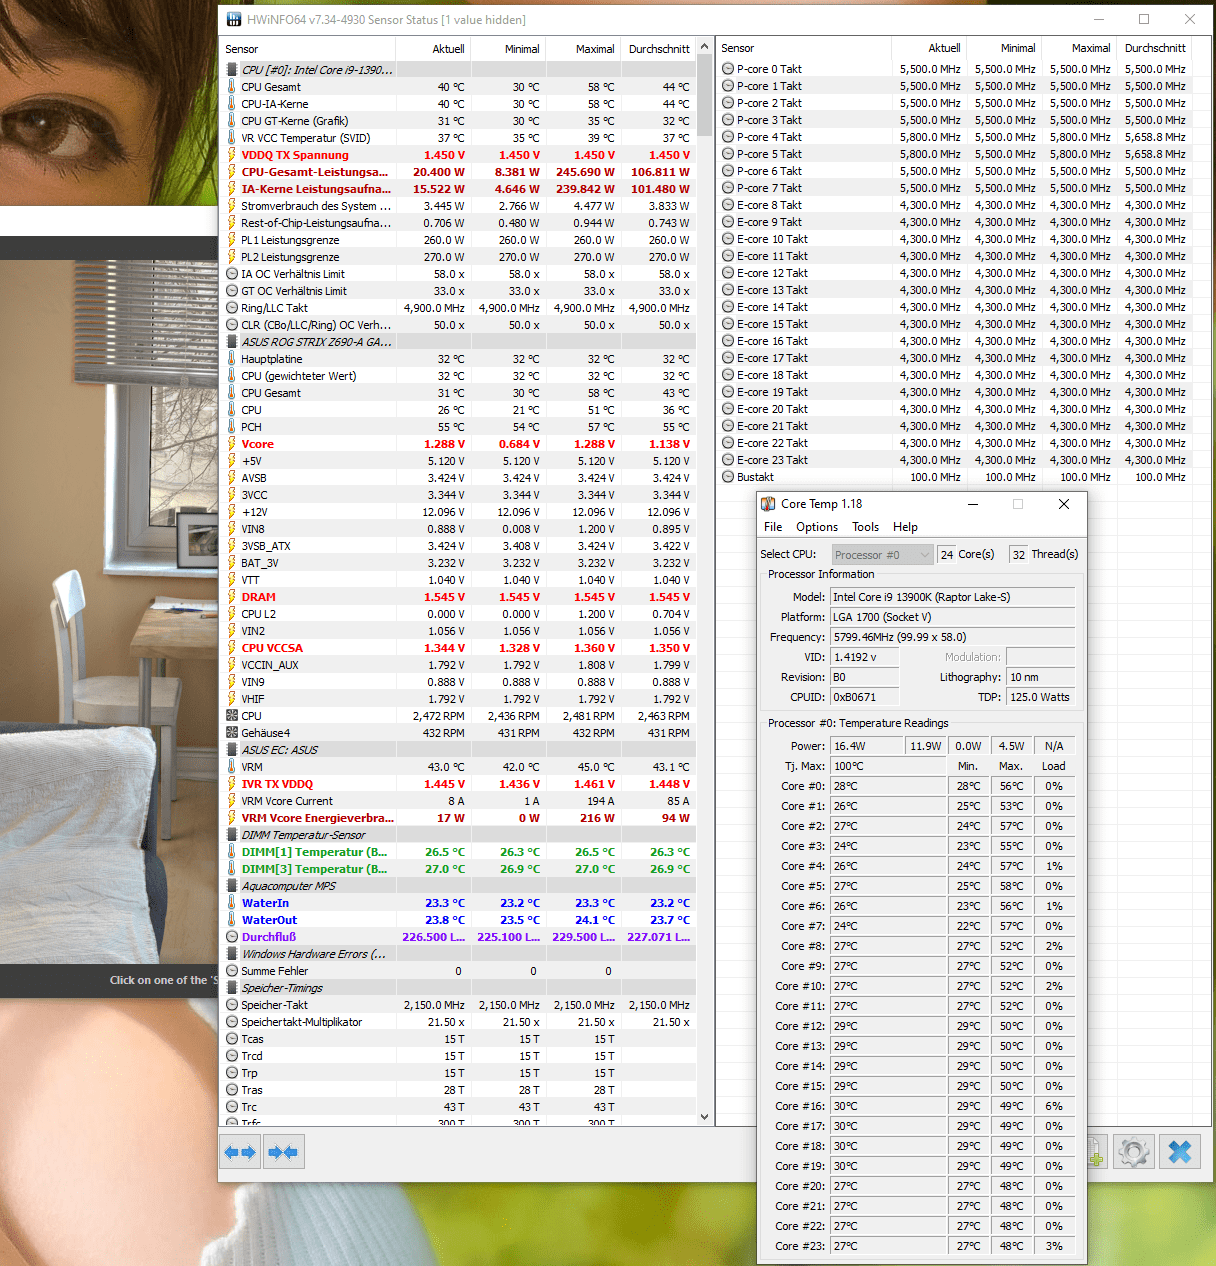The height and width of the screenshot is (1266, 1216).
Task: Select the ASUS EC: ASUS group header
Action: click(x=458, y=750)
